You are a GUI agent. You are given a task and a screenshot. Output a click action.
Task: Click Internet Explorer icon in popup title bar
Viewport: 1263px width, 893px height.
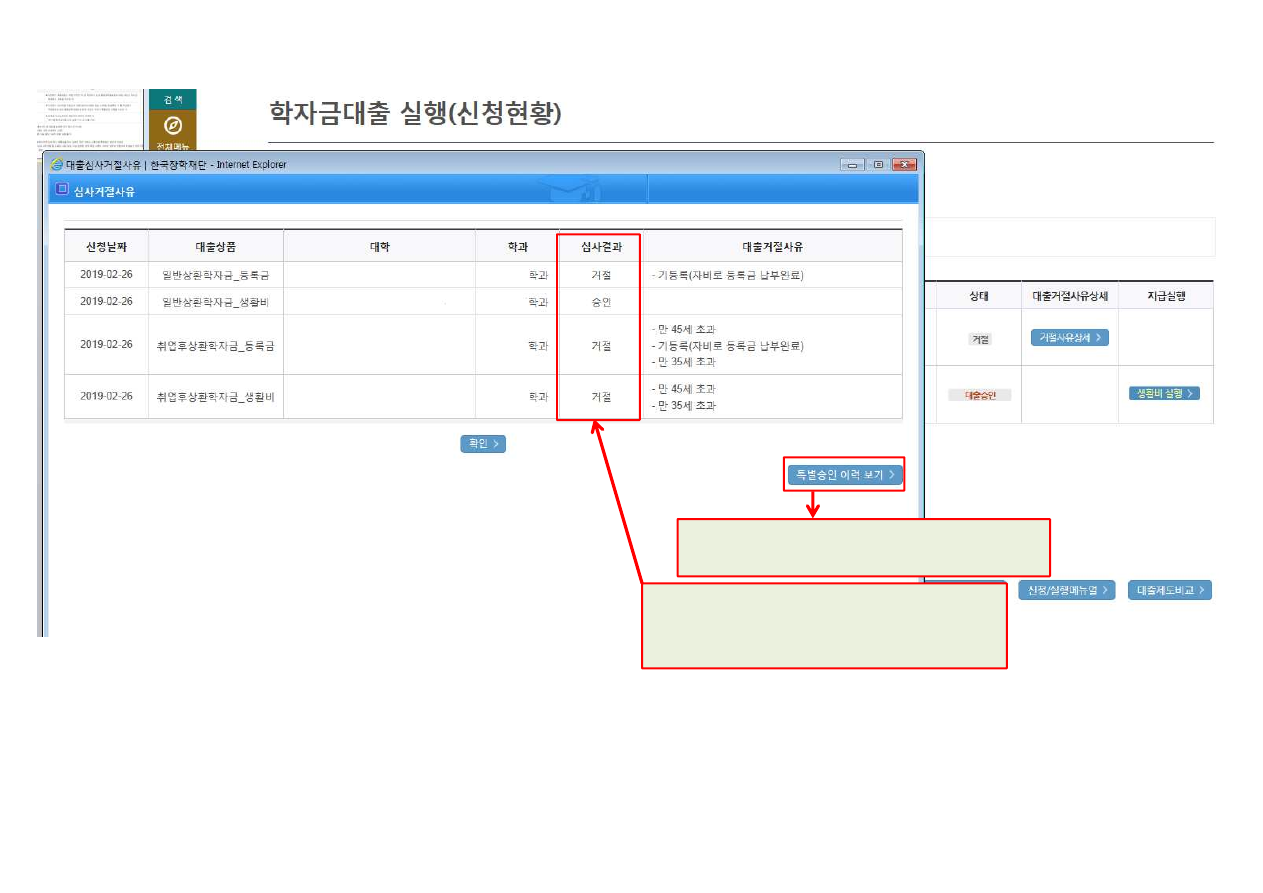click(57, 164)
